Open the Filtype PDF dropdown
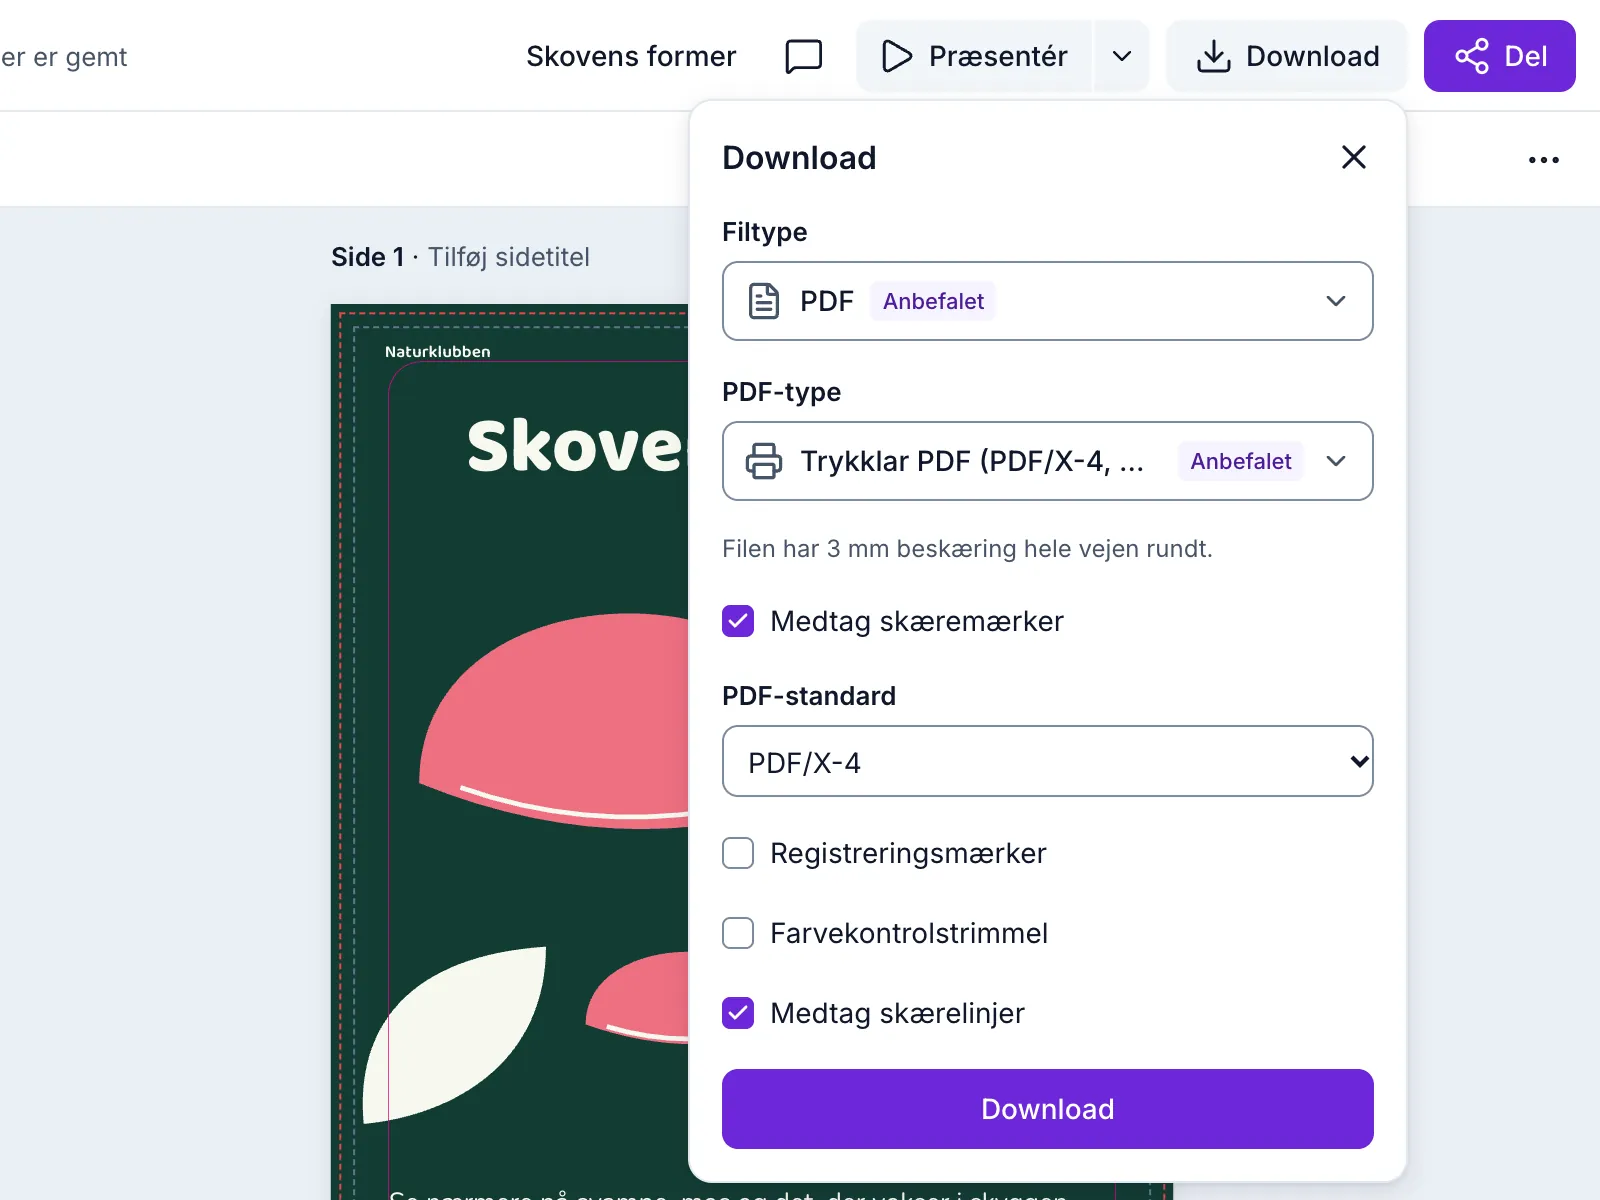Screen dimensions: 1600x1200 click(1048, 301)
